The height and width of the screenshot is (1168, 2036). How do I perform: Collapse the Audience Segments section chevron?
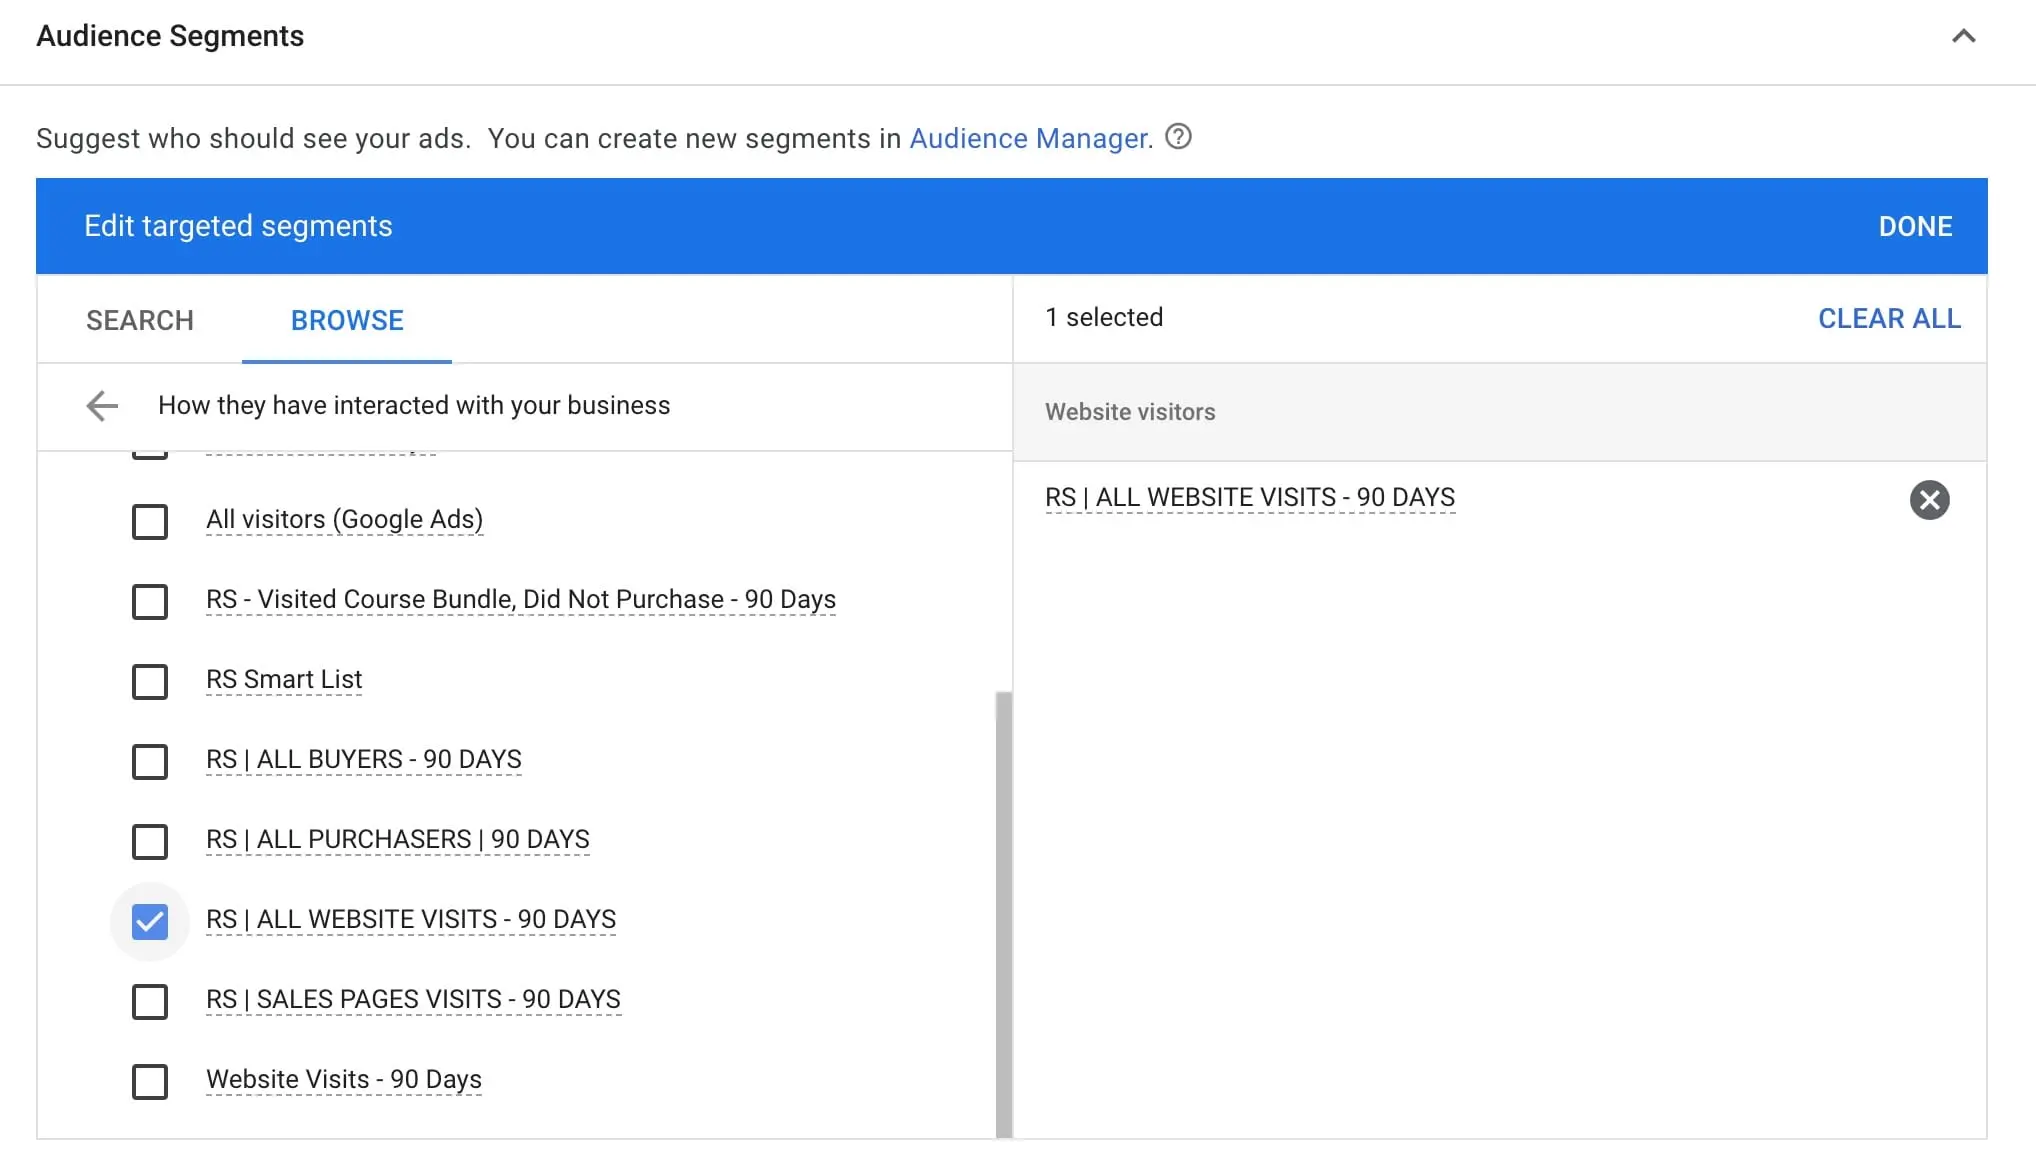pyautogui.click(x=1963, y=37)
